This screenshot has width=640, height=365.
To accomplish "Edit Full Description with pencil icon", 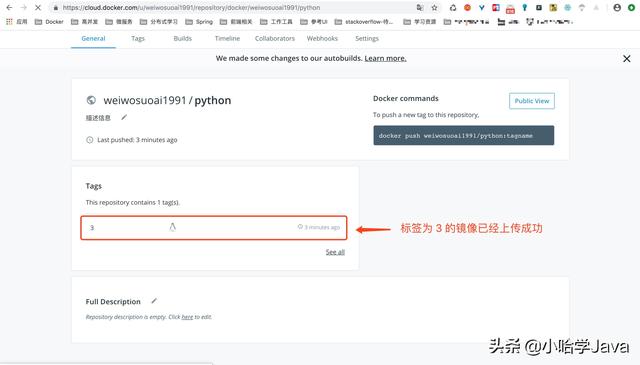I will click(154, 301).
